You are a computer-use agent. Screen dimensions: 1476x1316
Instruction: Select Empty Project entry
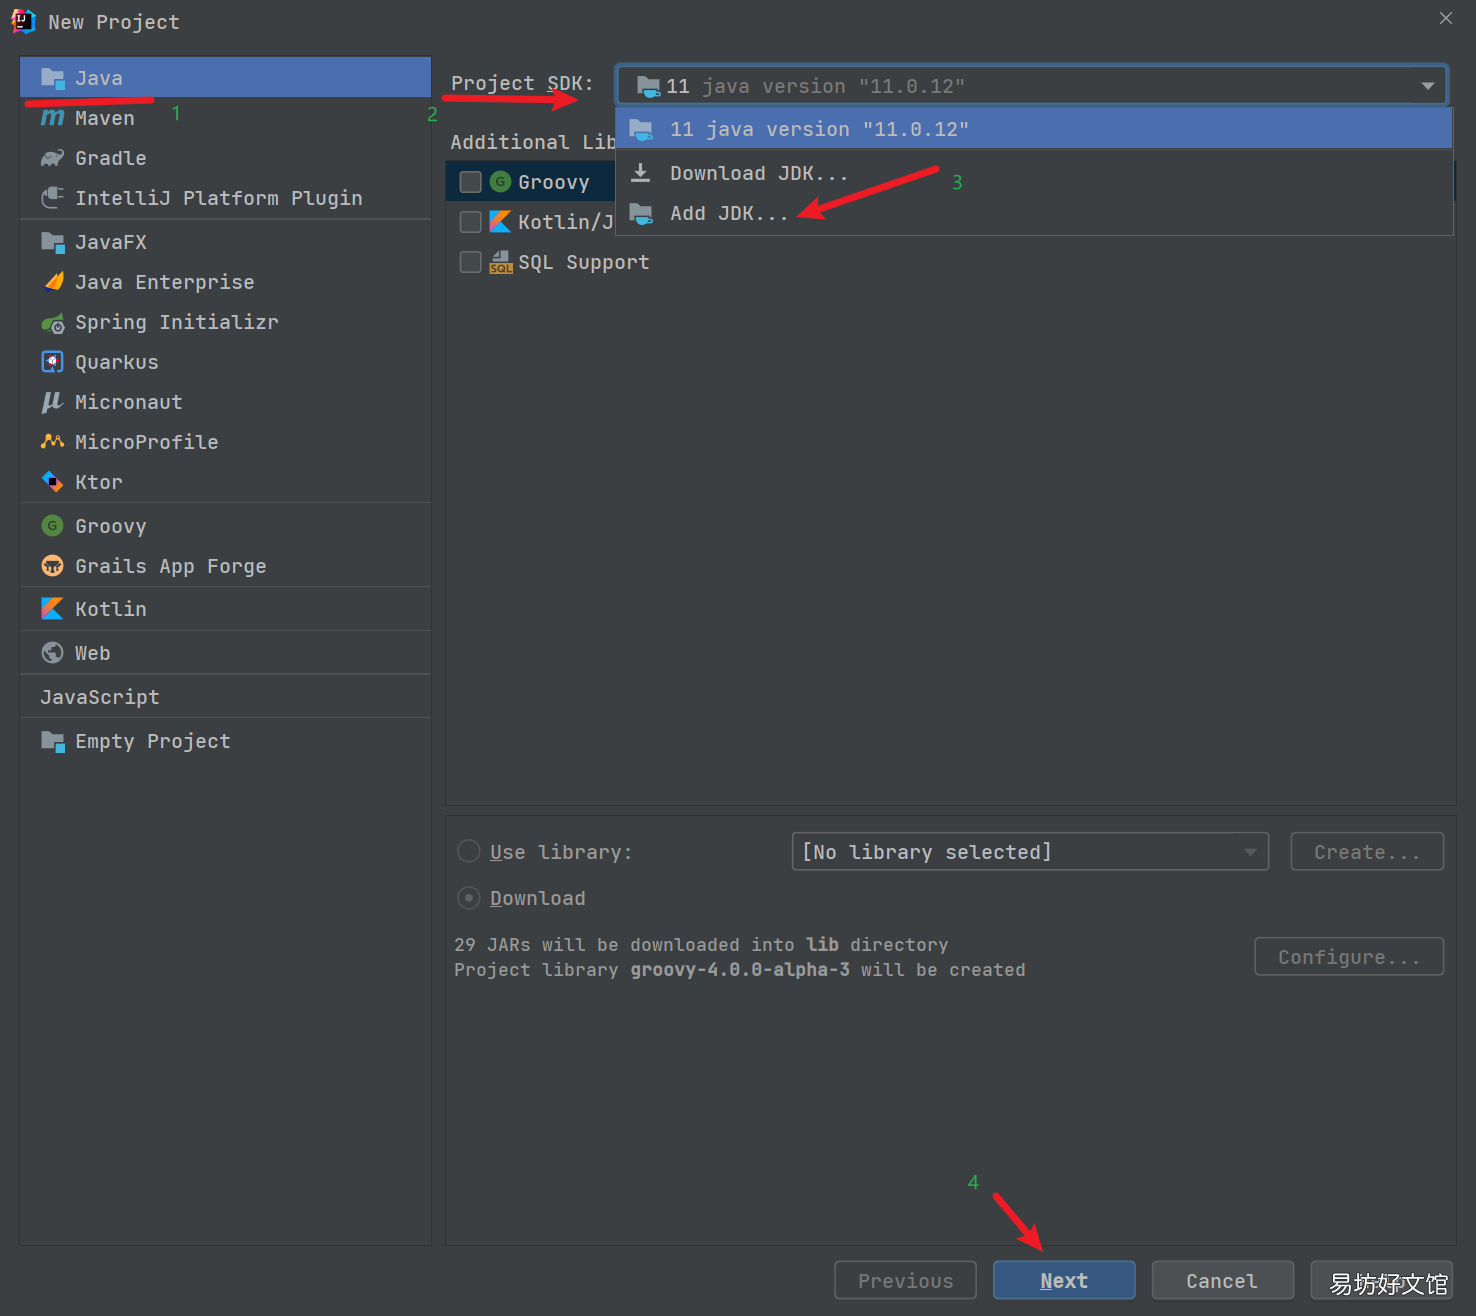[225, 741]
